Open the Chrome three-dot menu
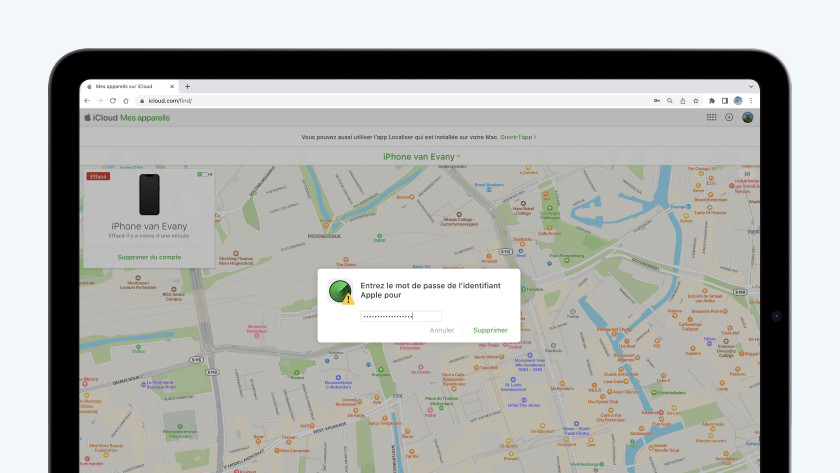 coord(751,101)
